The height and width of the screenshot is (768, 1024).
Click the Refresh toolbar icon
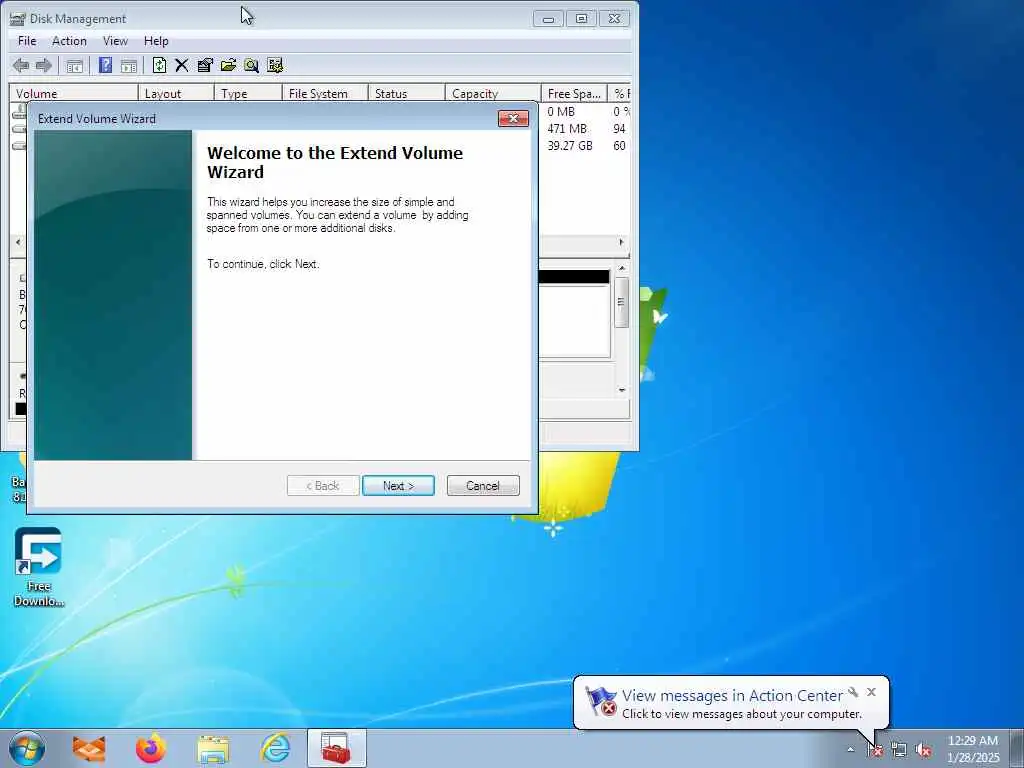click(x=159, y=65)
